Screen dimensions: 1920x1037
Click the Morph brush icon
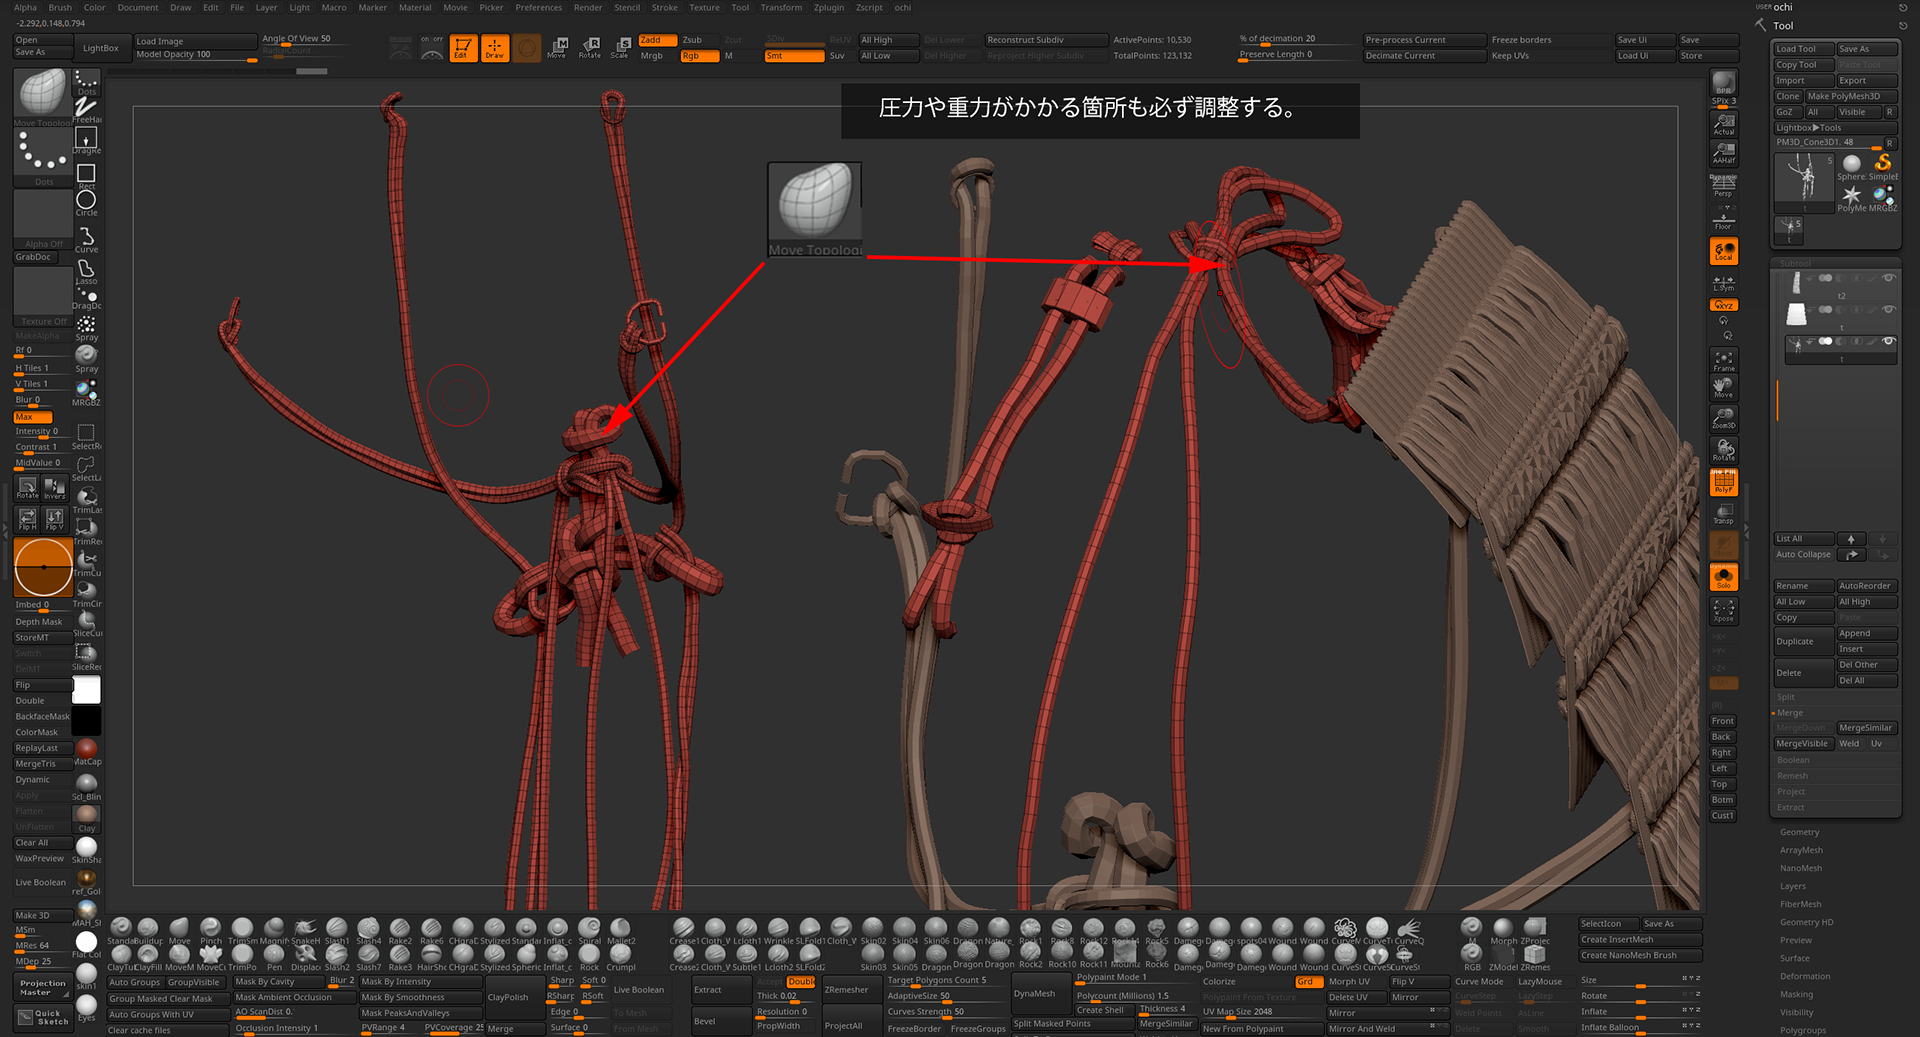pos(1503,930)
